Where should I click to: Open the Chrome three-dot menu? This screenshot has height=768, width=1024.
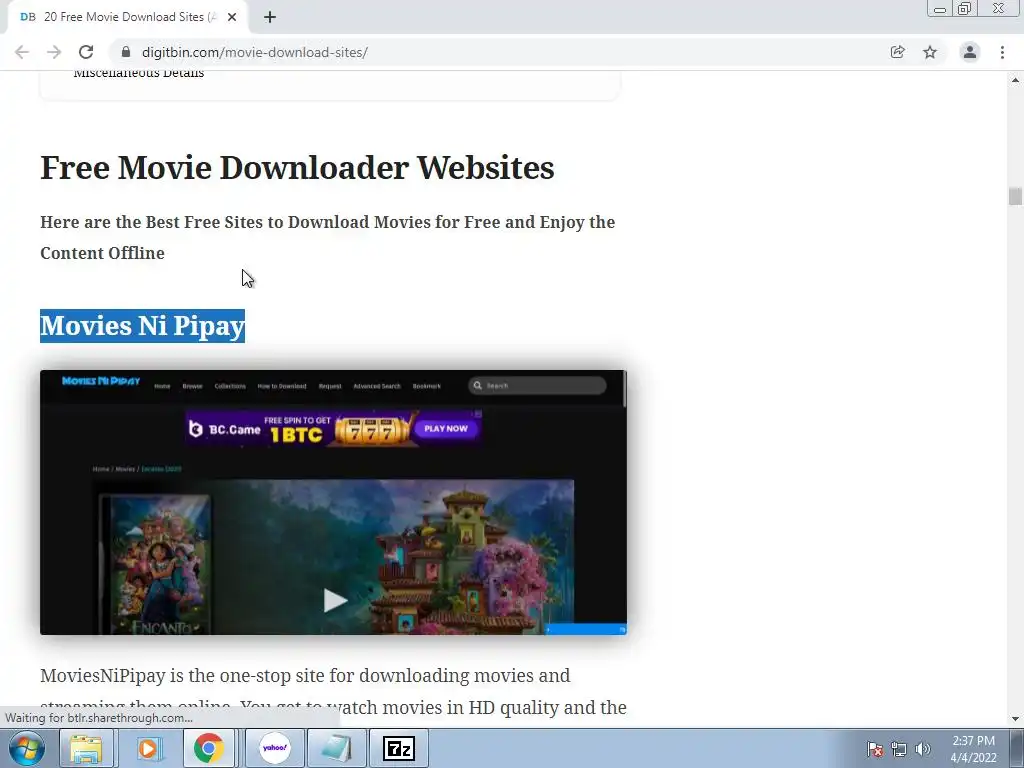coord(1002,52)
